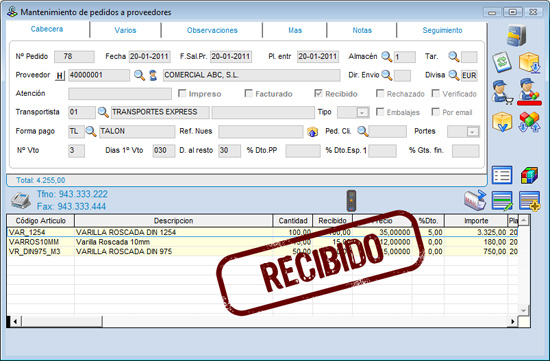The width and height of the screenshot is (550, 361).
Task: Click the Descripcion column header
Action: (x=173, y=221)
